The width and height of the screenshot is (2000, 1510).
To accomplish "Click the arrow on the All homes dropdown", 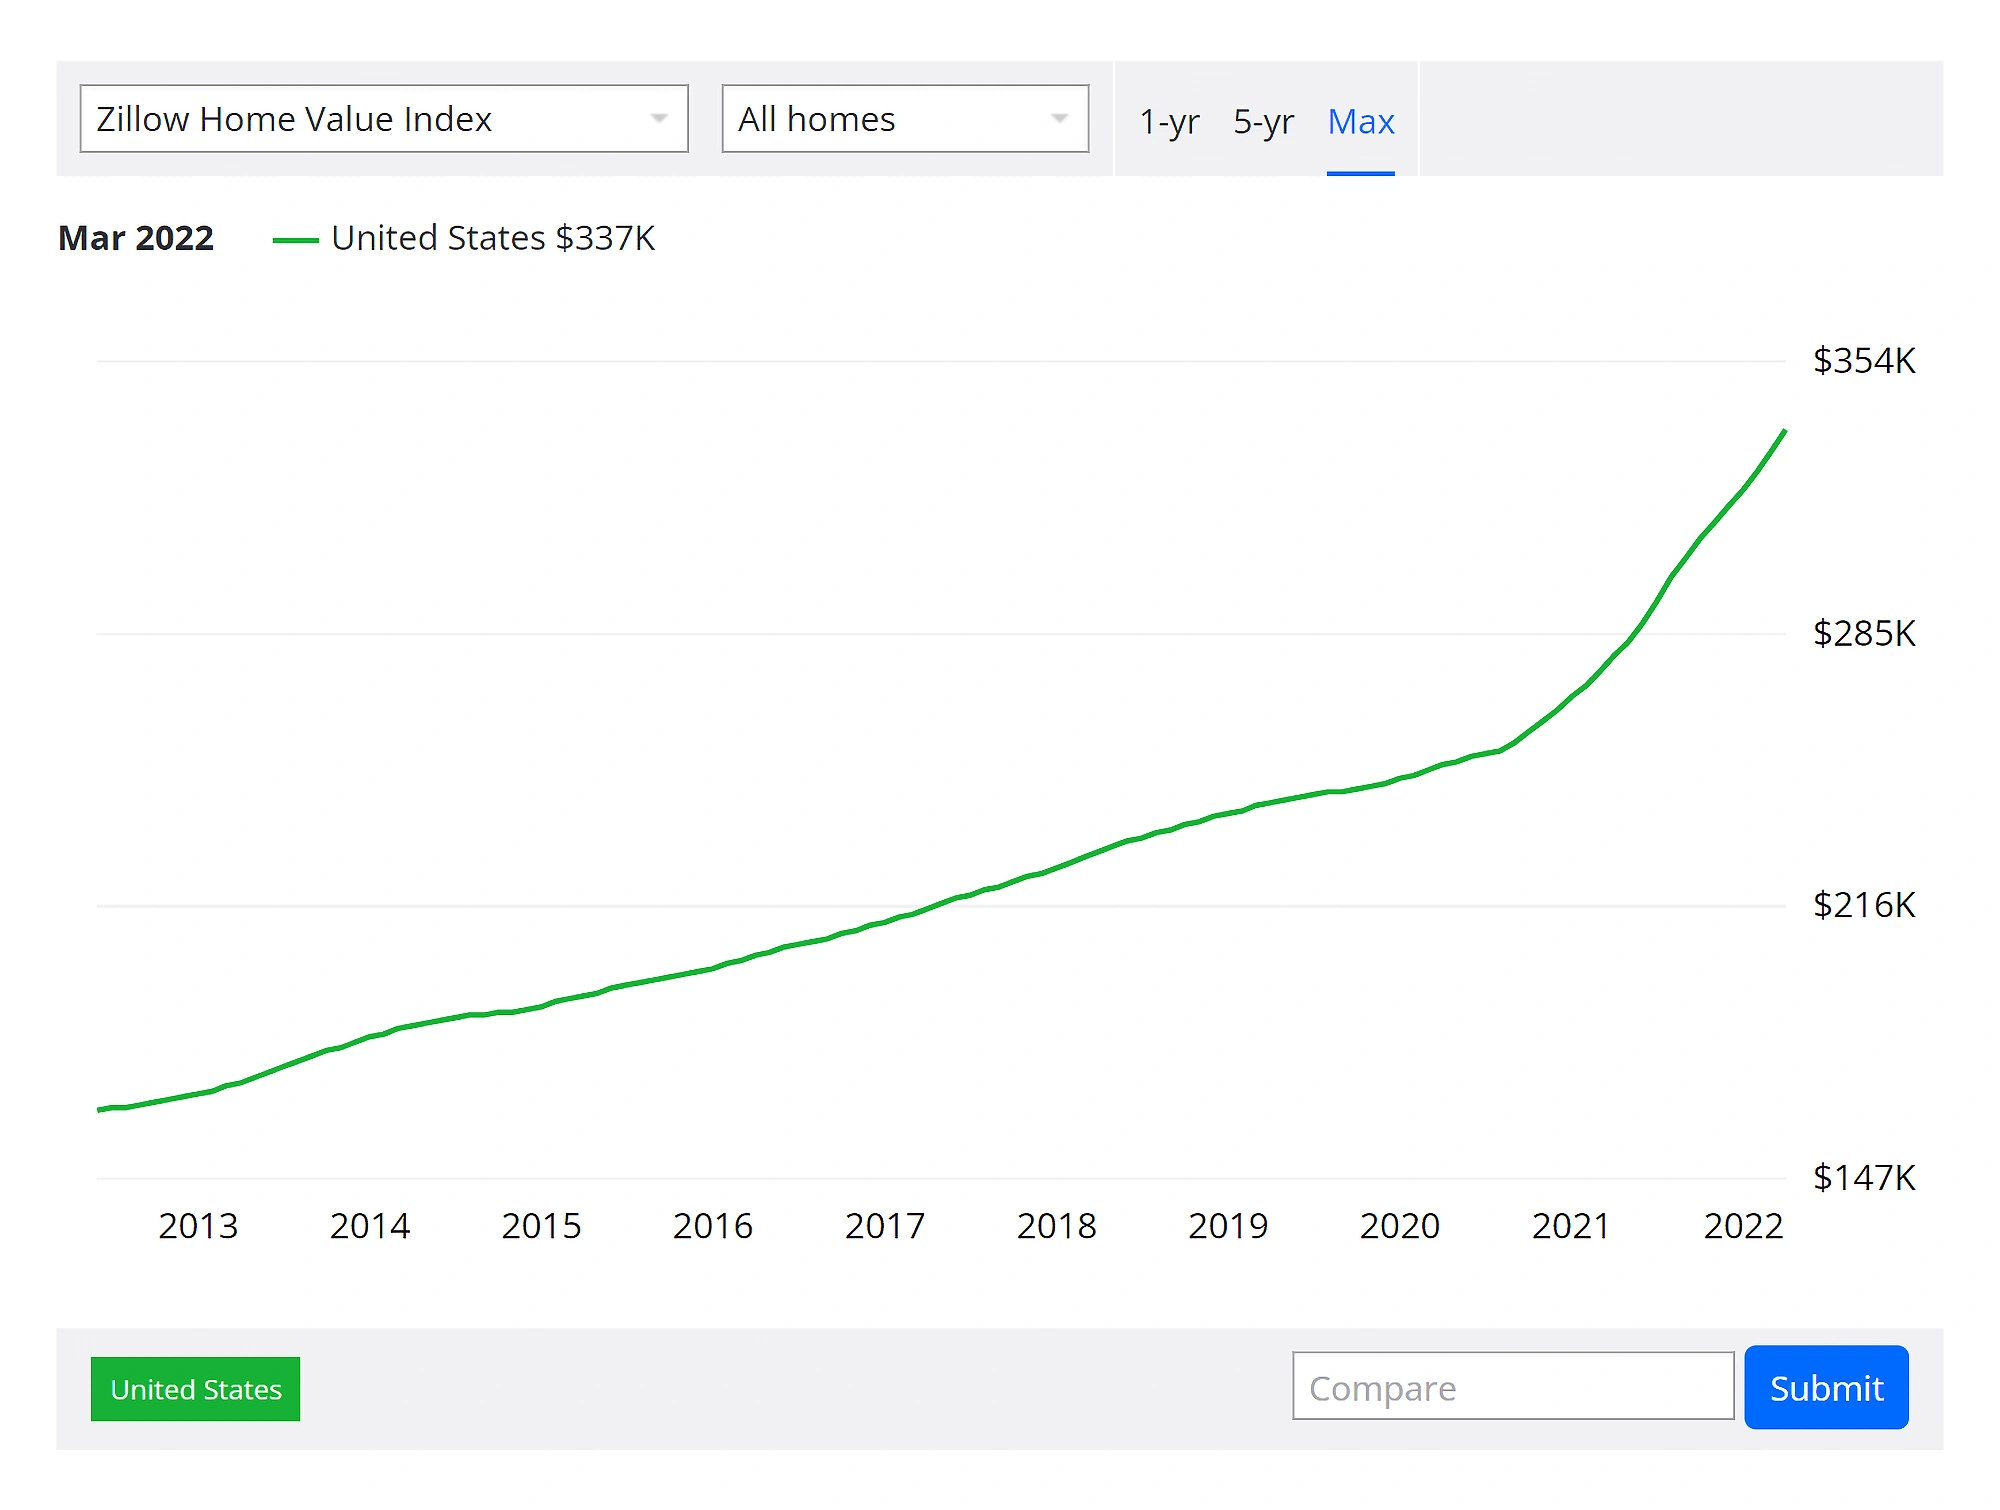I will tap(1059, 119).
